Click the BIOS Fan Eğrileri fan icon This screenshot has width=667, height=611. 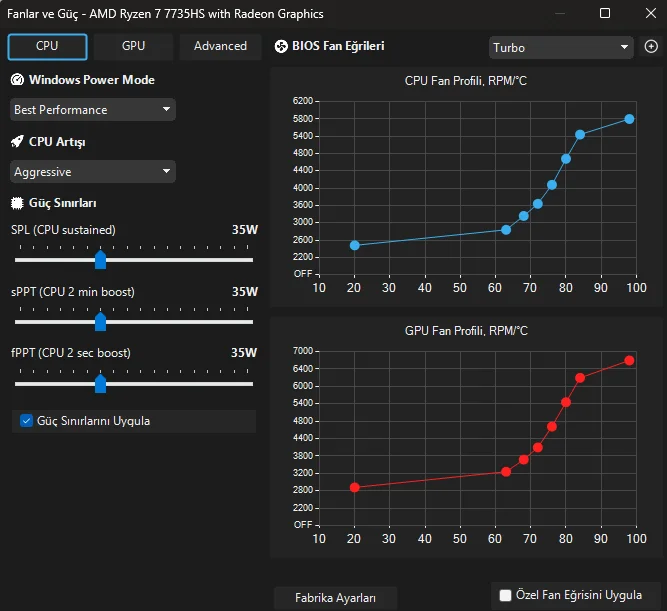[281, 46]
